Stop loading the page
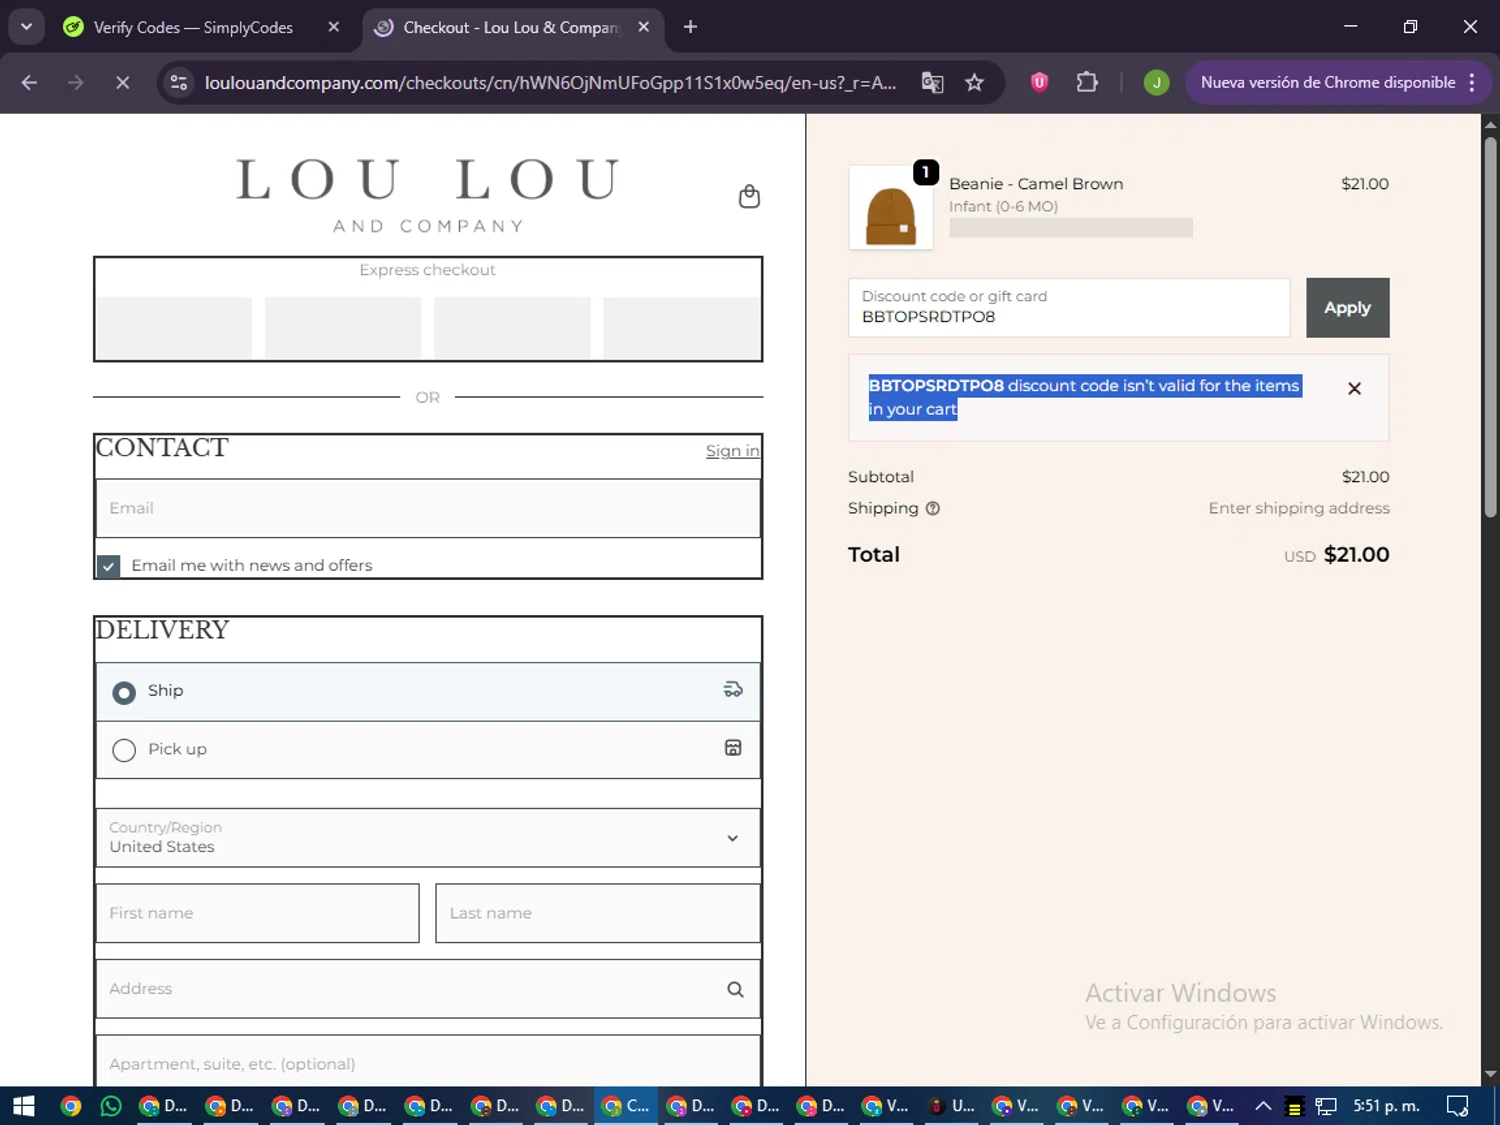The image size is (1500, 1125). pyautogui.click(x=123, y=83)
